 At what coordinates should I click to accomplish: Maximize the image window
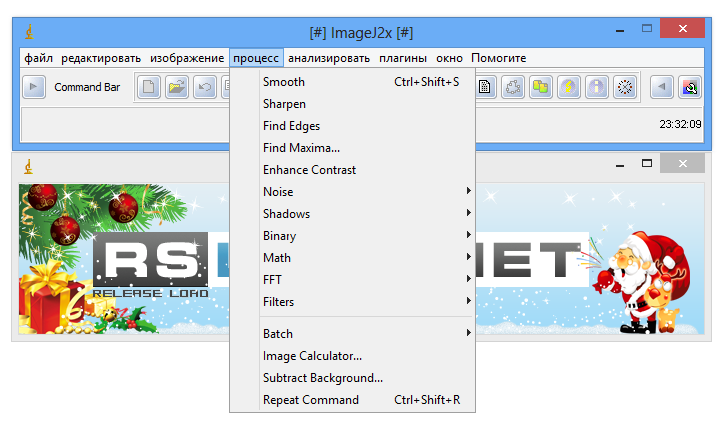(647, 163)
